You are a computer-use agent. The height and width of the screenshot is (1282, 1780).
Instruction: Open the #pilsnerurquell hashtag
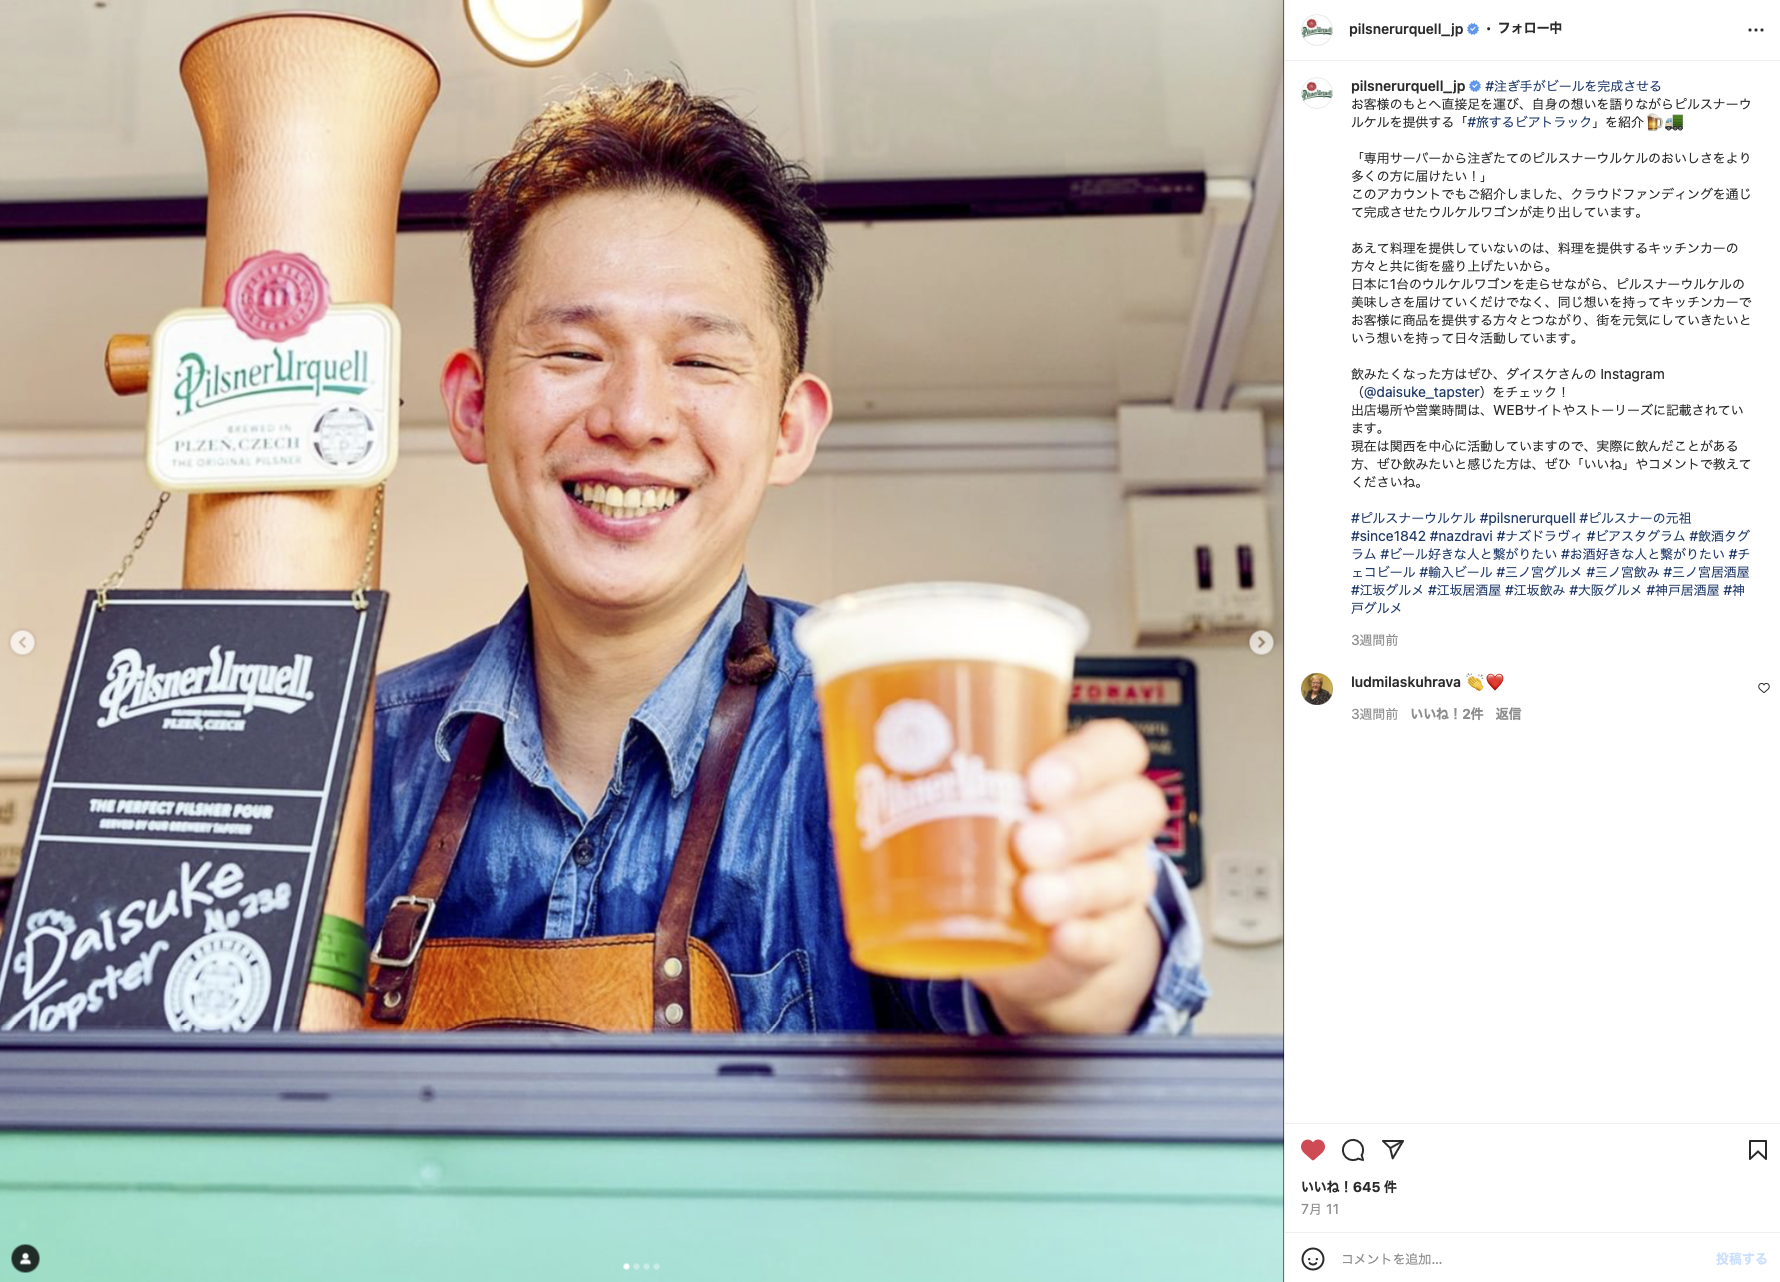pyautogui.click(x=1527, y=518)
